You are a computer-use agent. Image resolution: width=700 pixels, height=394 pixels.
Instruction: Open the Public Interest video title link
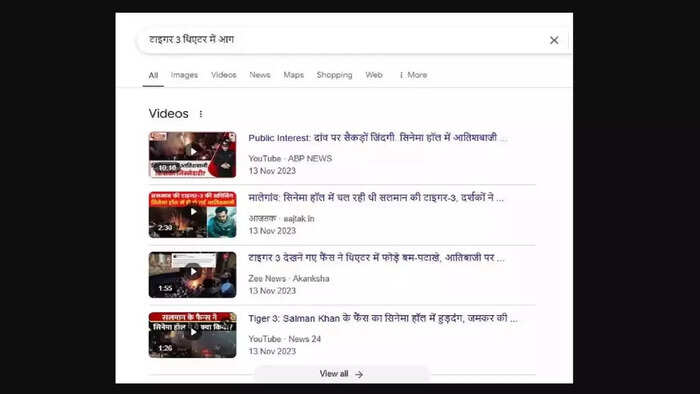(378, 138)
